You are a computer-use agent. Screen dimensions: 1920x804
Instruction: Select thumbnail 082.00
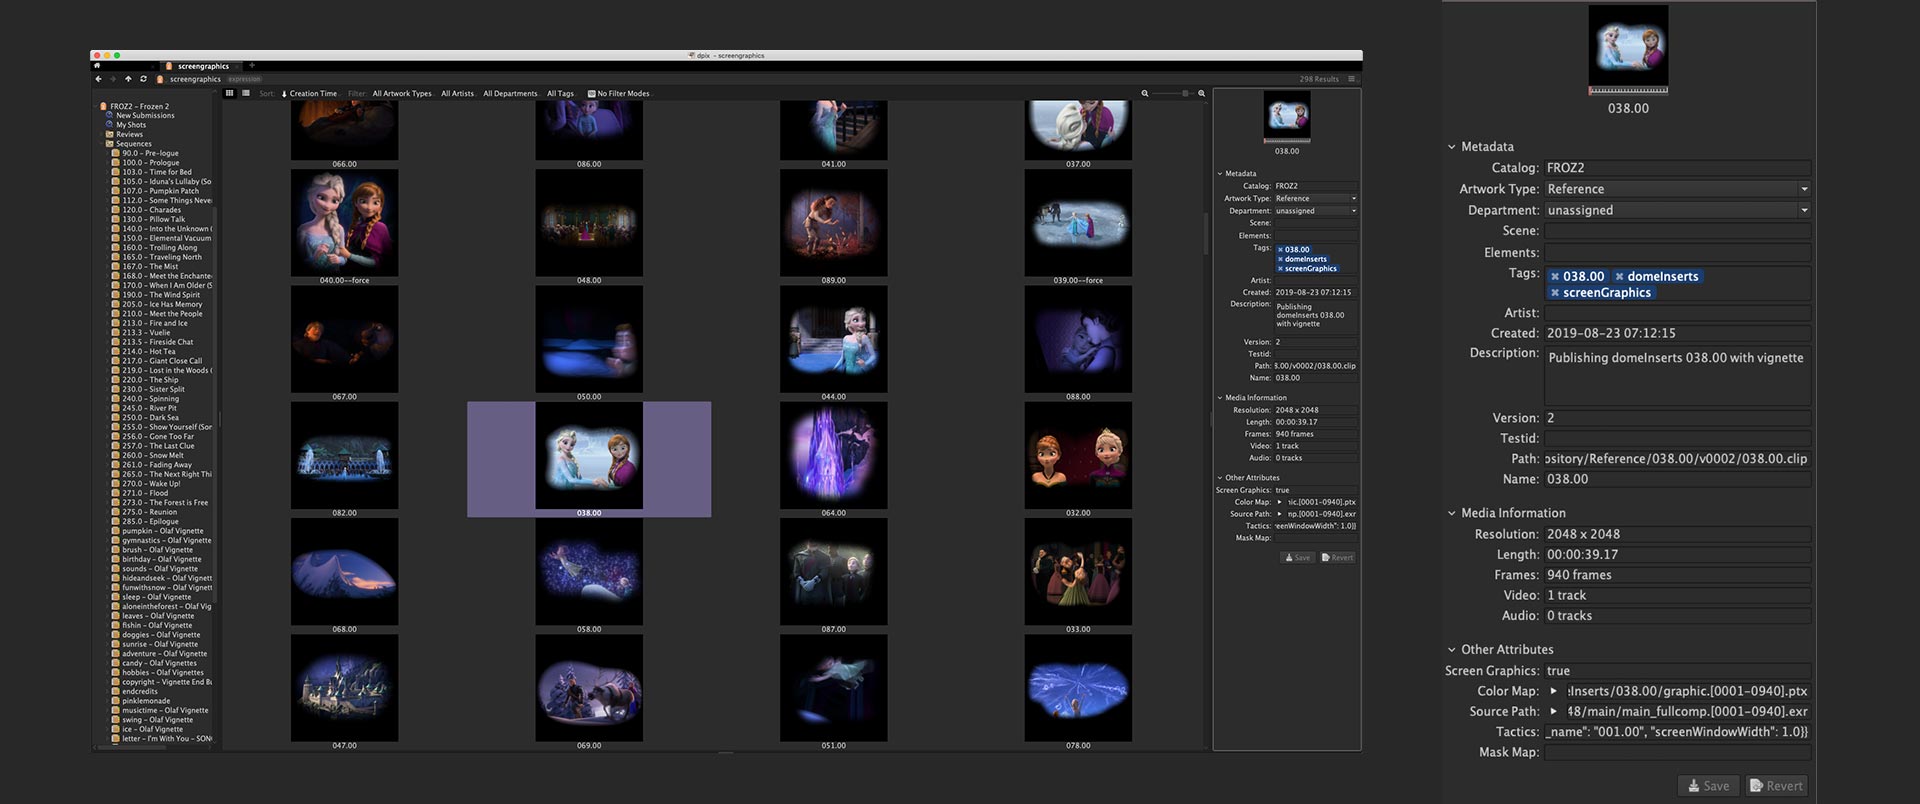pos(344,455)
